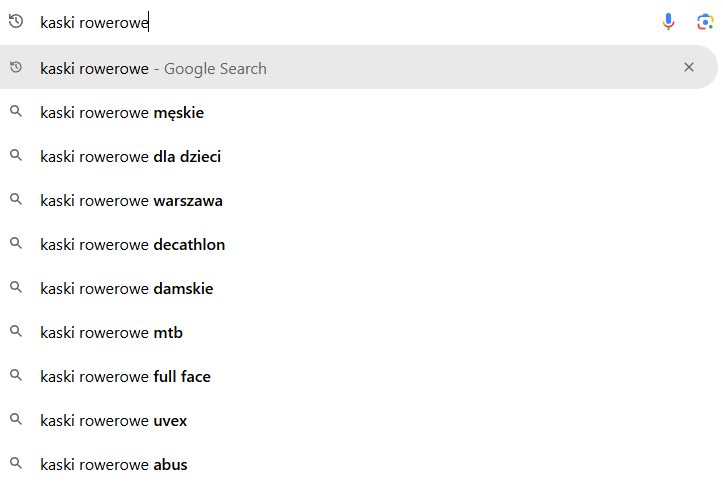Remove the 'kaski rowerowe' history suggestion with X

pyautogui.click(x=689, y=67)
